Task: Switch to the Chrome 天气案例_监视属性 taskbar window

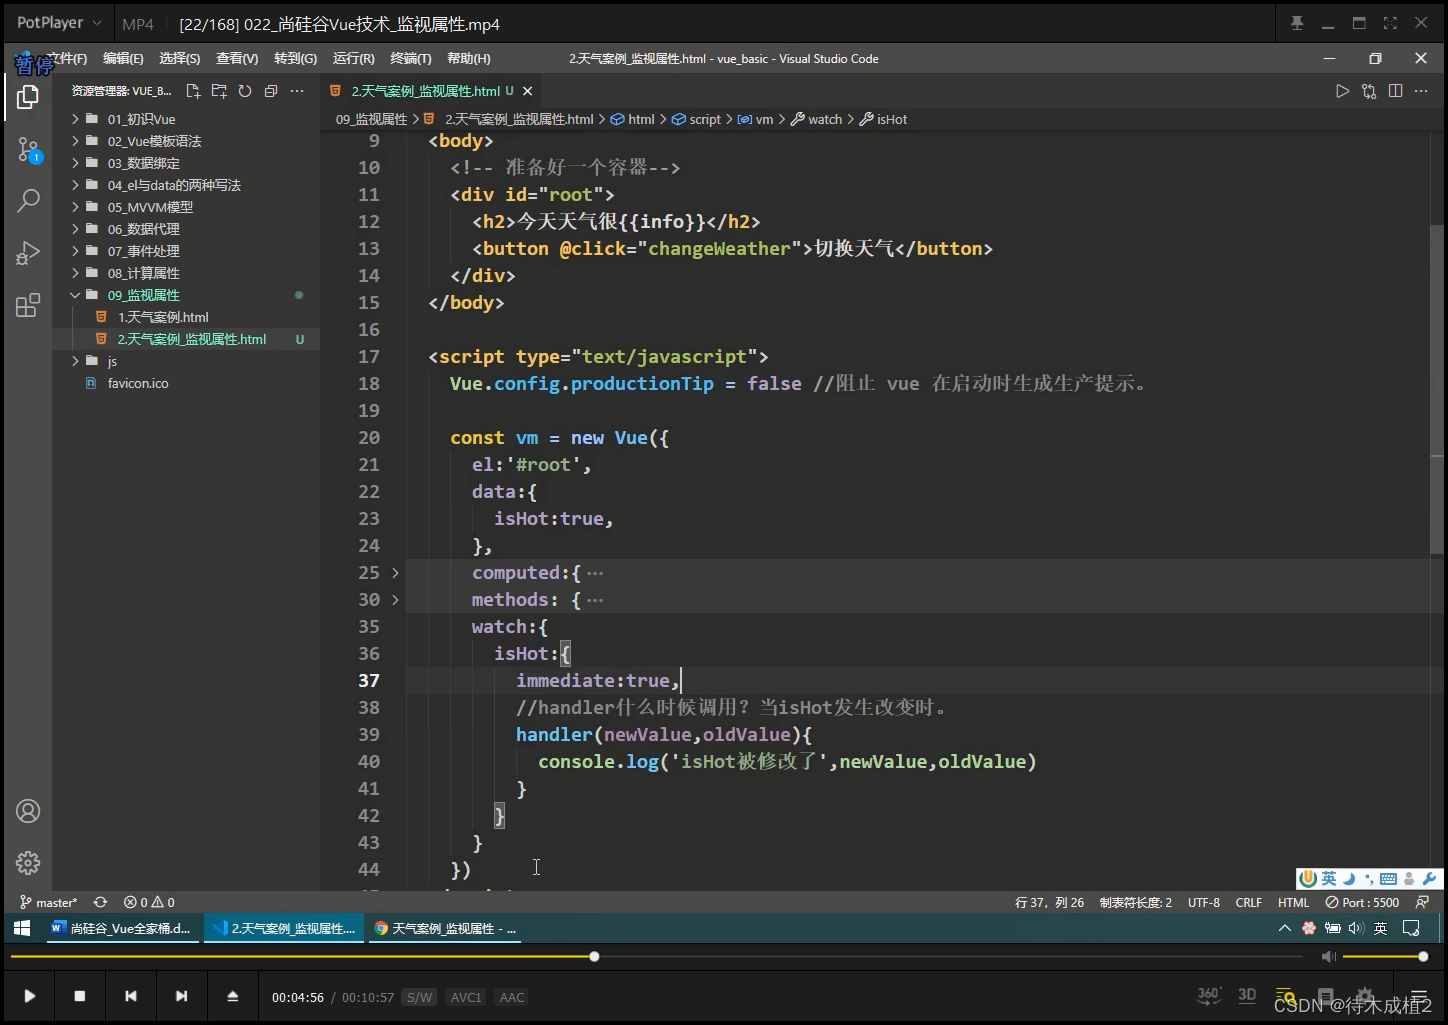Action: pos(446,928)
